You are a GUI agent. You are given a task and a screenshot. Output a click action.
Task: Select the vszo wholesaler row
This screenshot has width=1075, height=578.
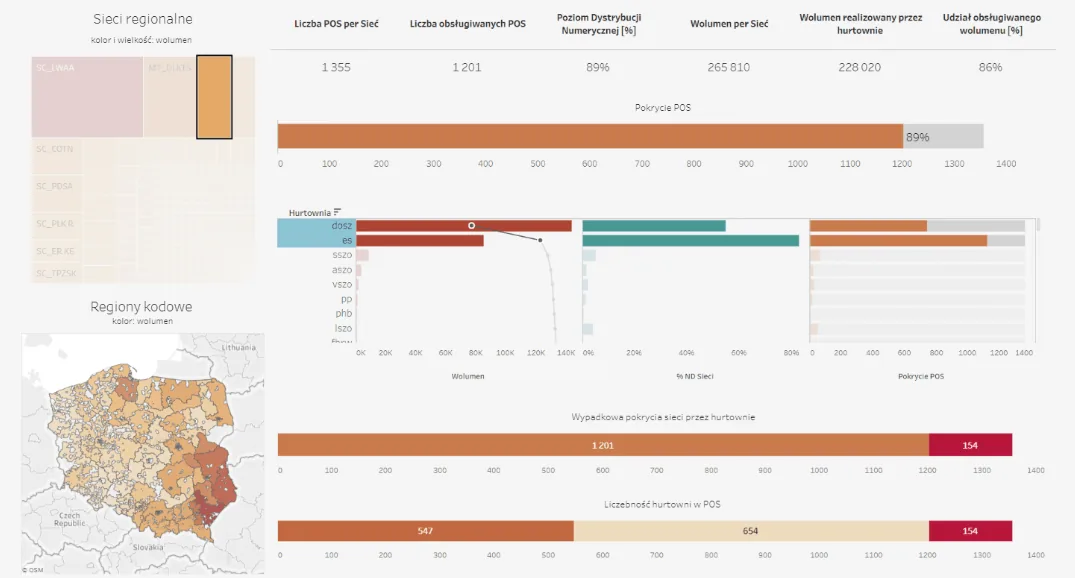(341, 284)
